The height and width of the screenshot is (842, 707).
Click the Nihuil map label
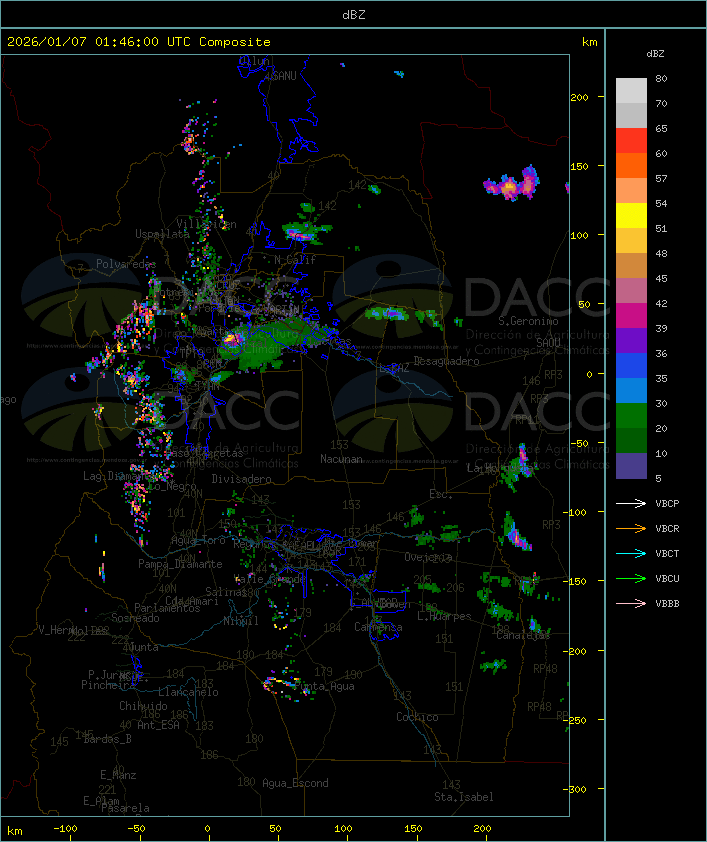point(240,621)
